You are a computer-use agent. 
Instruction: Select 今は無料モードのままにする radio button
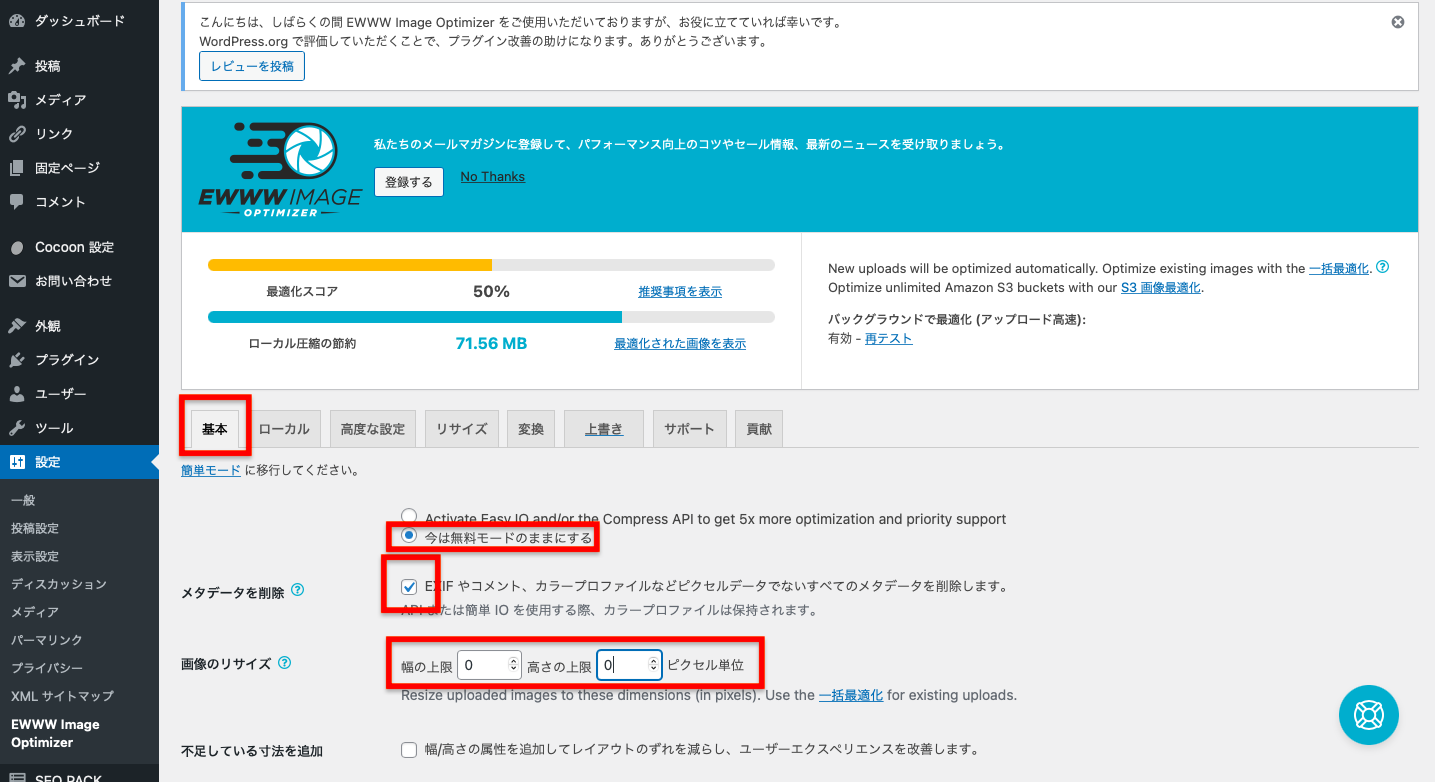[409, 536]
